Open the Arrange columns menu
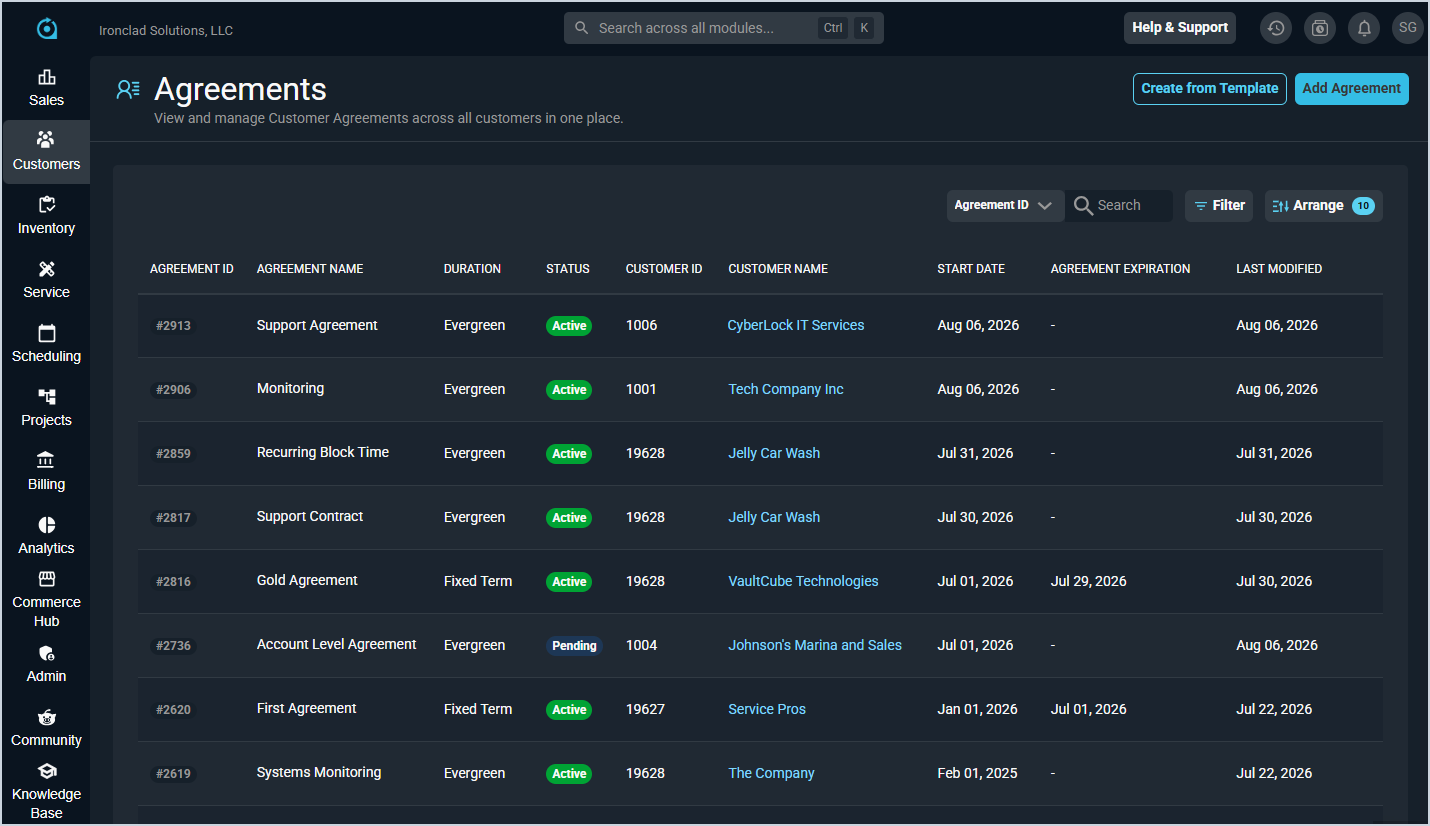Viewport: 1430px width, 826px height. (x=1323, y=206)
